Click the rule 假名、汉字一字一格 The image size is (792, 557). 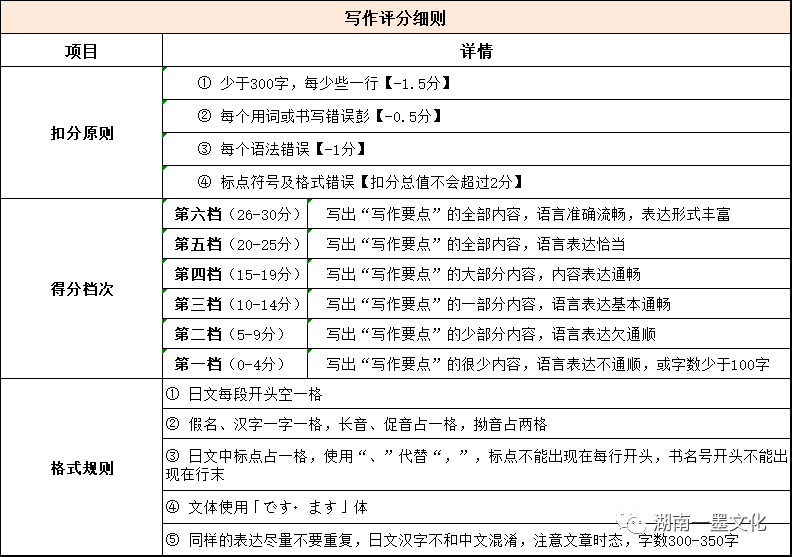(x=476, y=424)
